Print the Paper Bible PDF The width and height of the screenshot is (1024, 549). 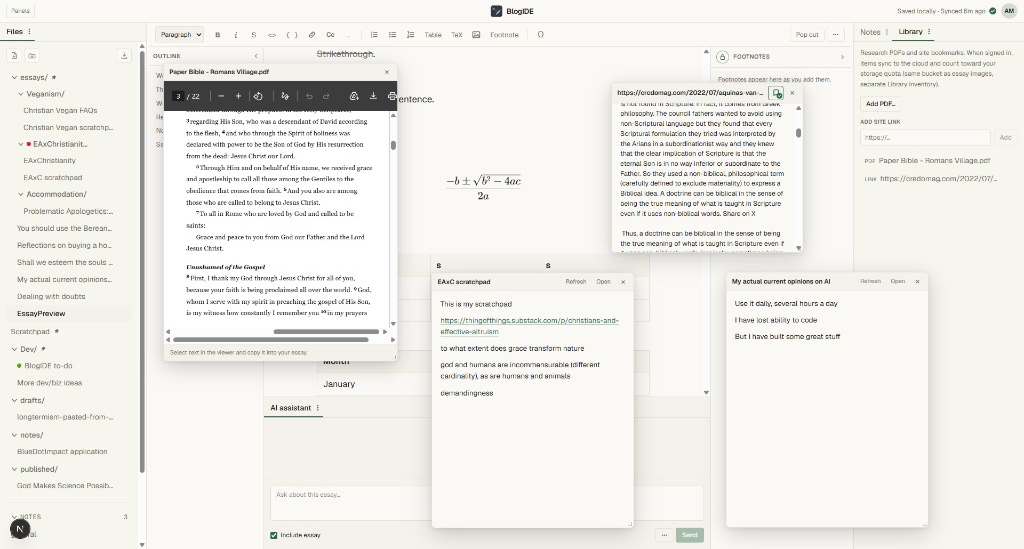pyautogui.click(x=391, y=96)
